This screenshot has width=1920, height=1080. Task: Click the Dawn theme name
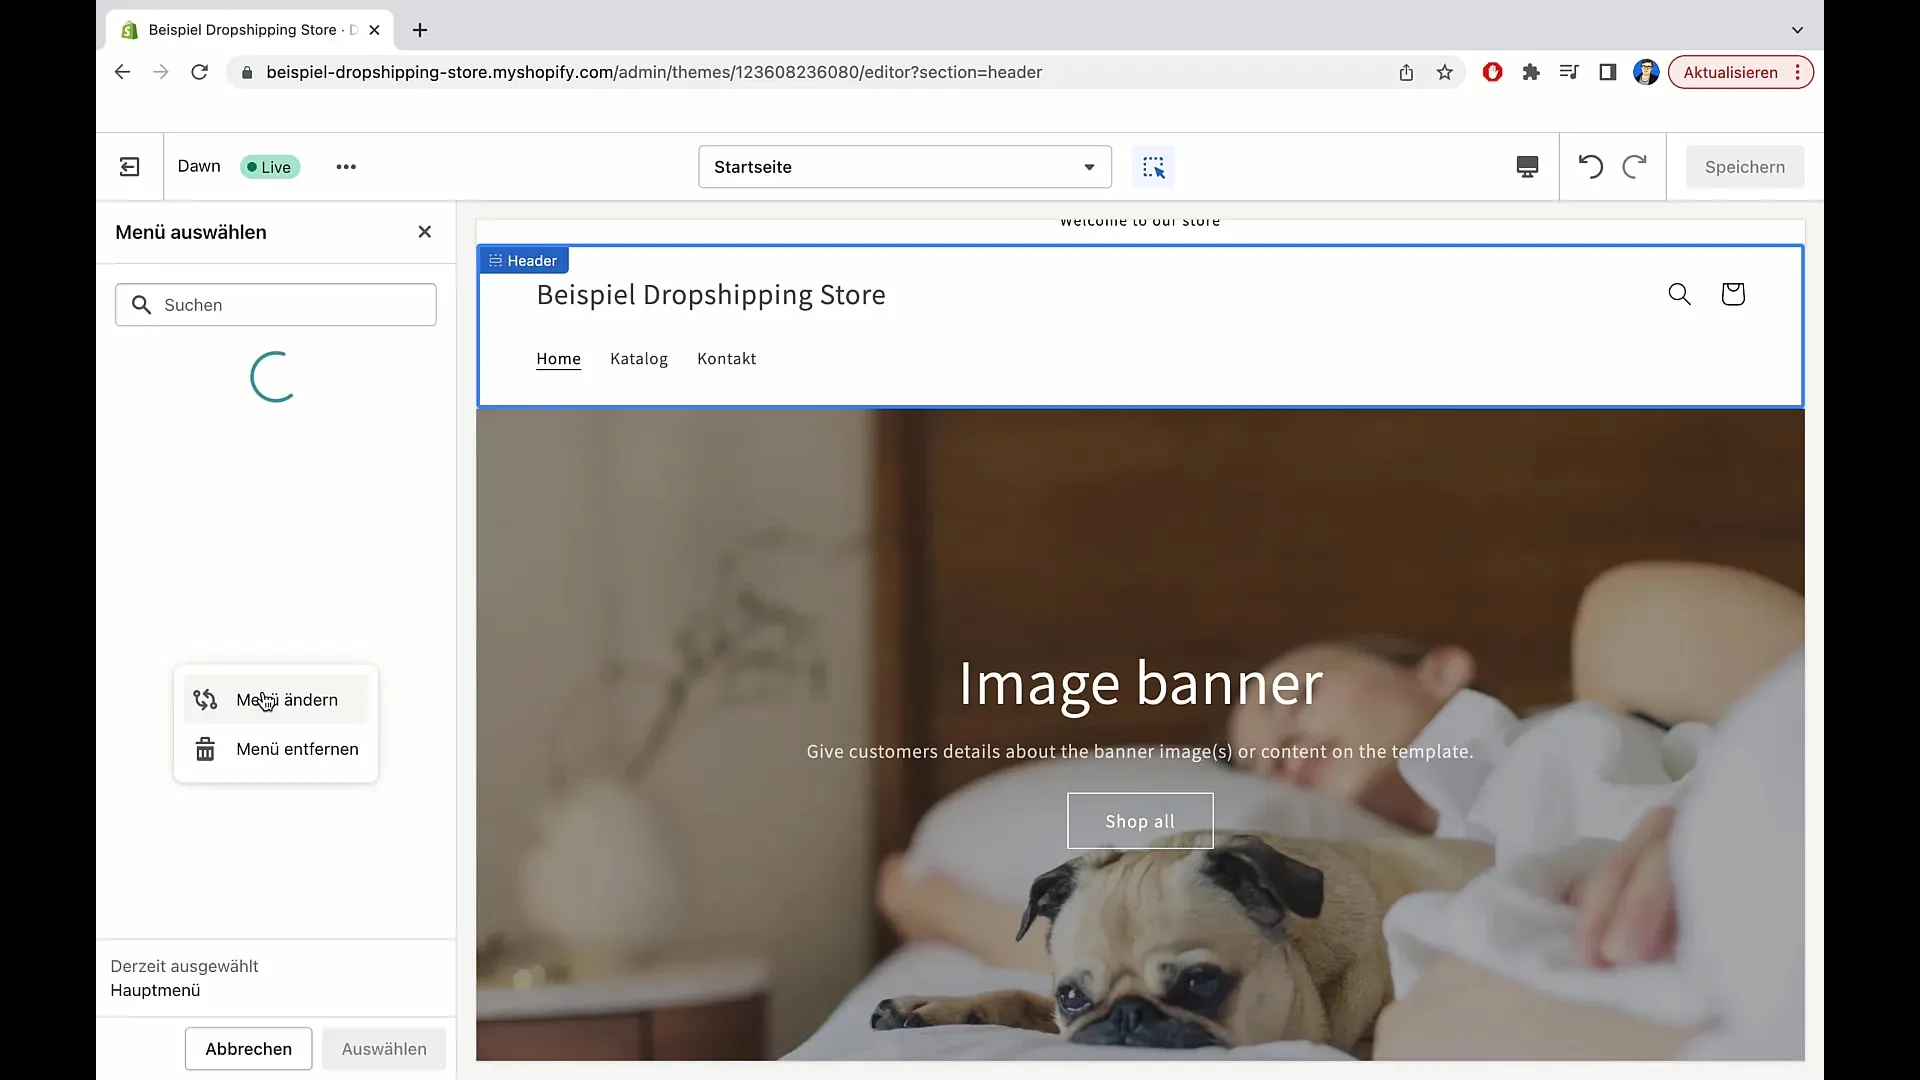click(x=199, y=166)
